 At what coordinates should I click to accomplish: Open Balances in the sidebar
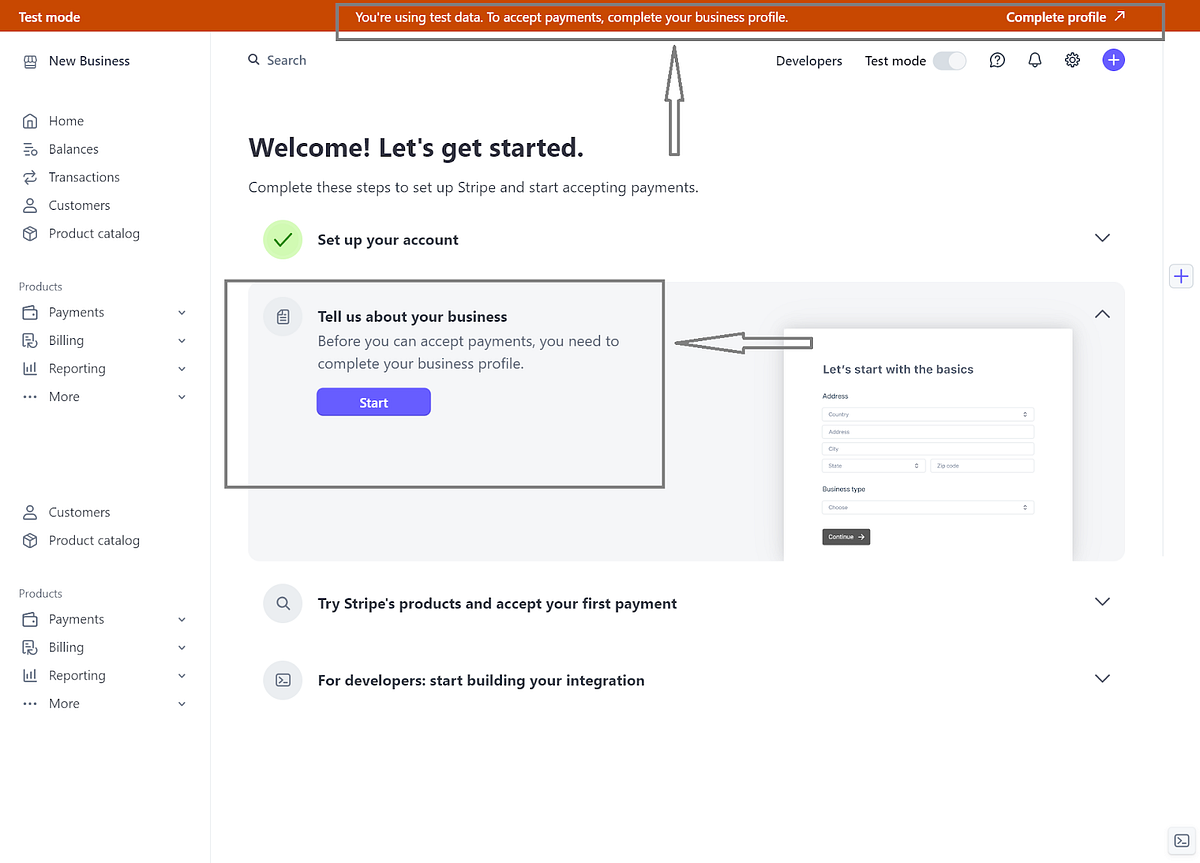pyautogui.click(x=73, y=149)
